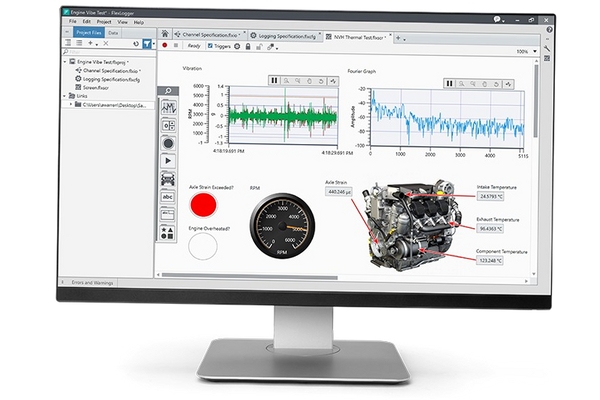Open the Project menu
The width and height of the screenshot is (600, 400).
[x=104, y=22]
